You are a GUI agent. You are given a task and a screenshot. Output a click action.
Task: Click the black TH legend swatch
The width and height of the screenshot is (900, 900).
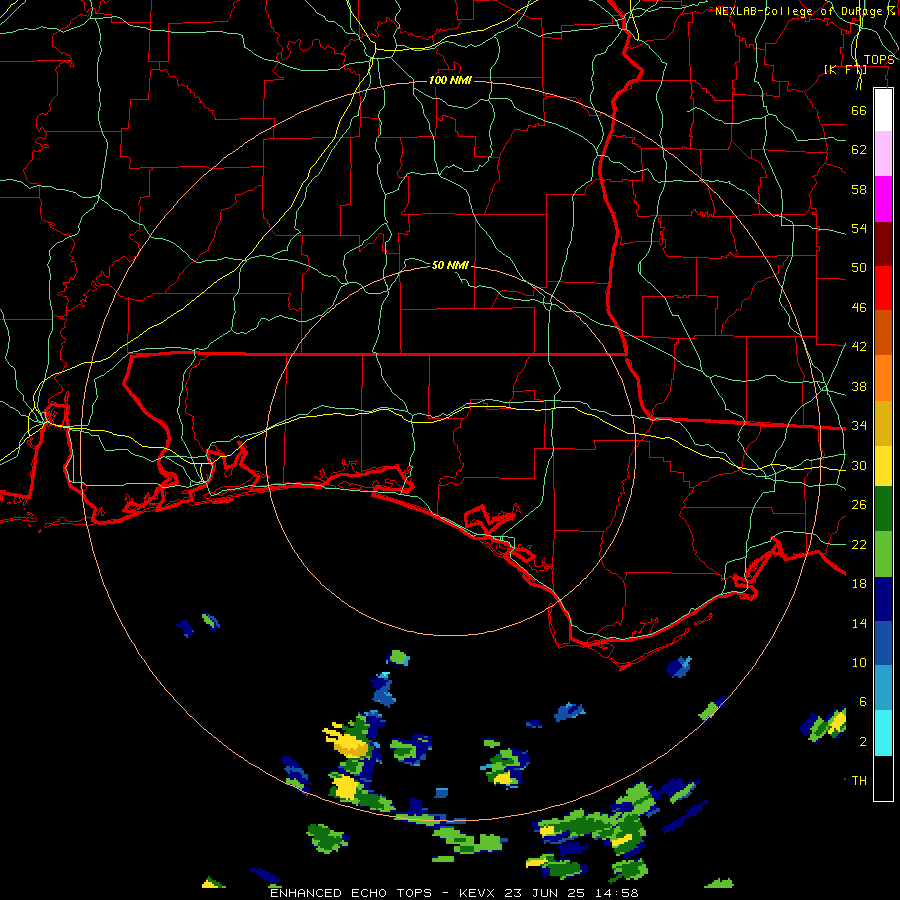(x=883, y=778)
